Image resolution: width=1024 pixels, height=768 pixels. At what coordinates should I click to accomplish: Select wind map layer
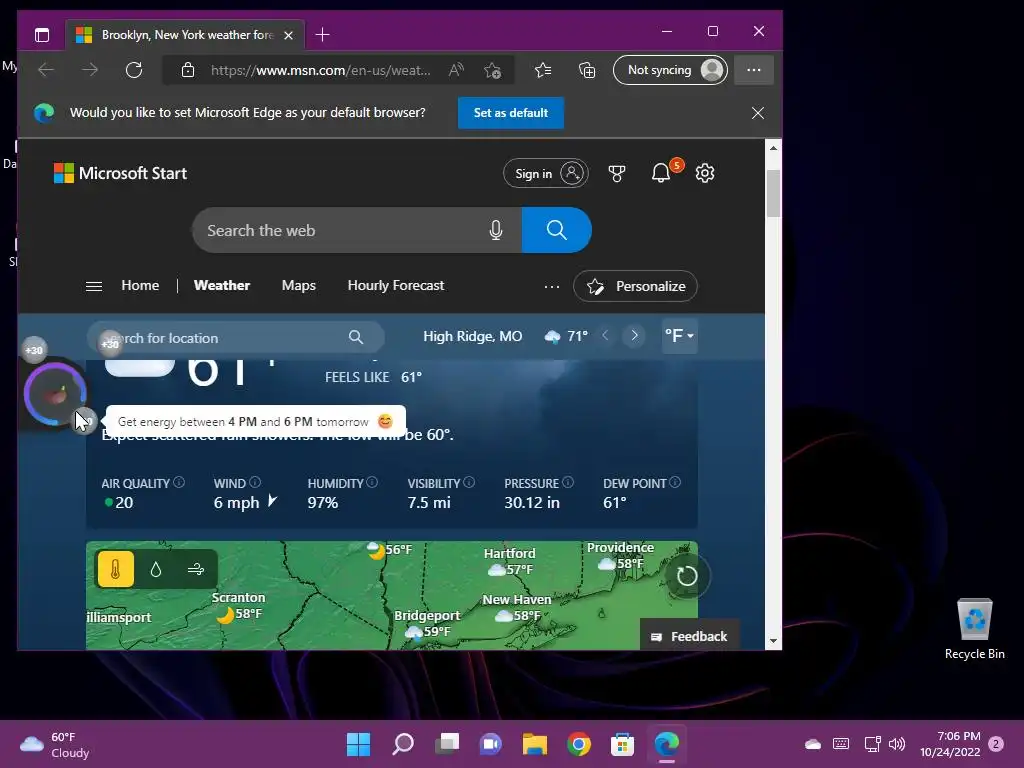click(x=195, y=569)
